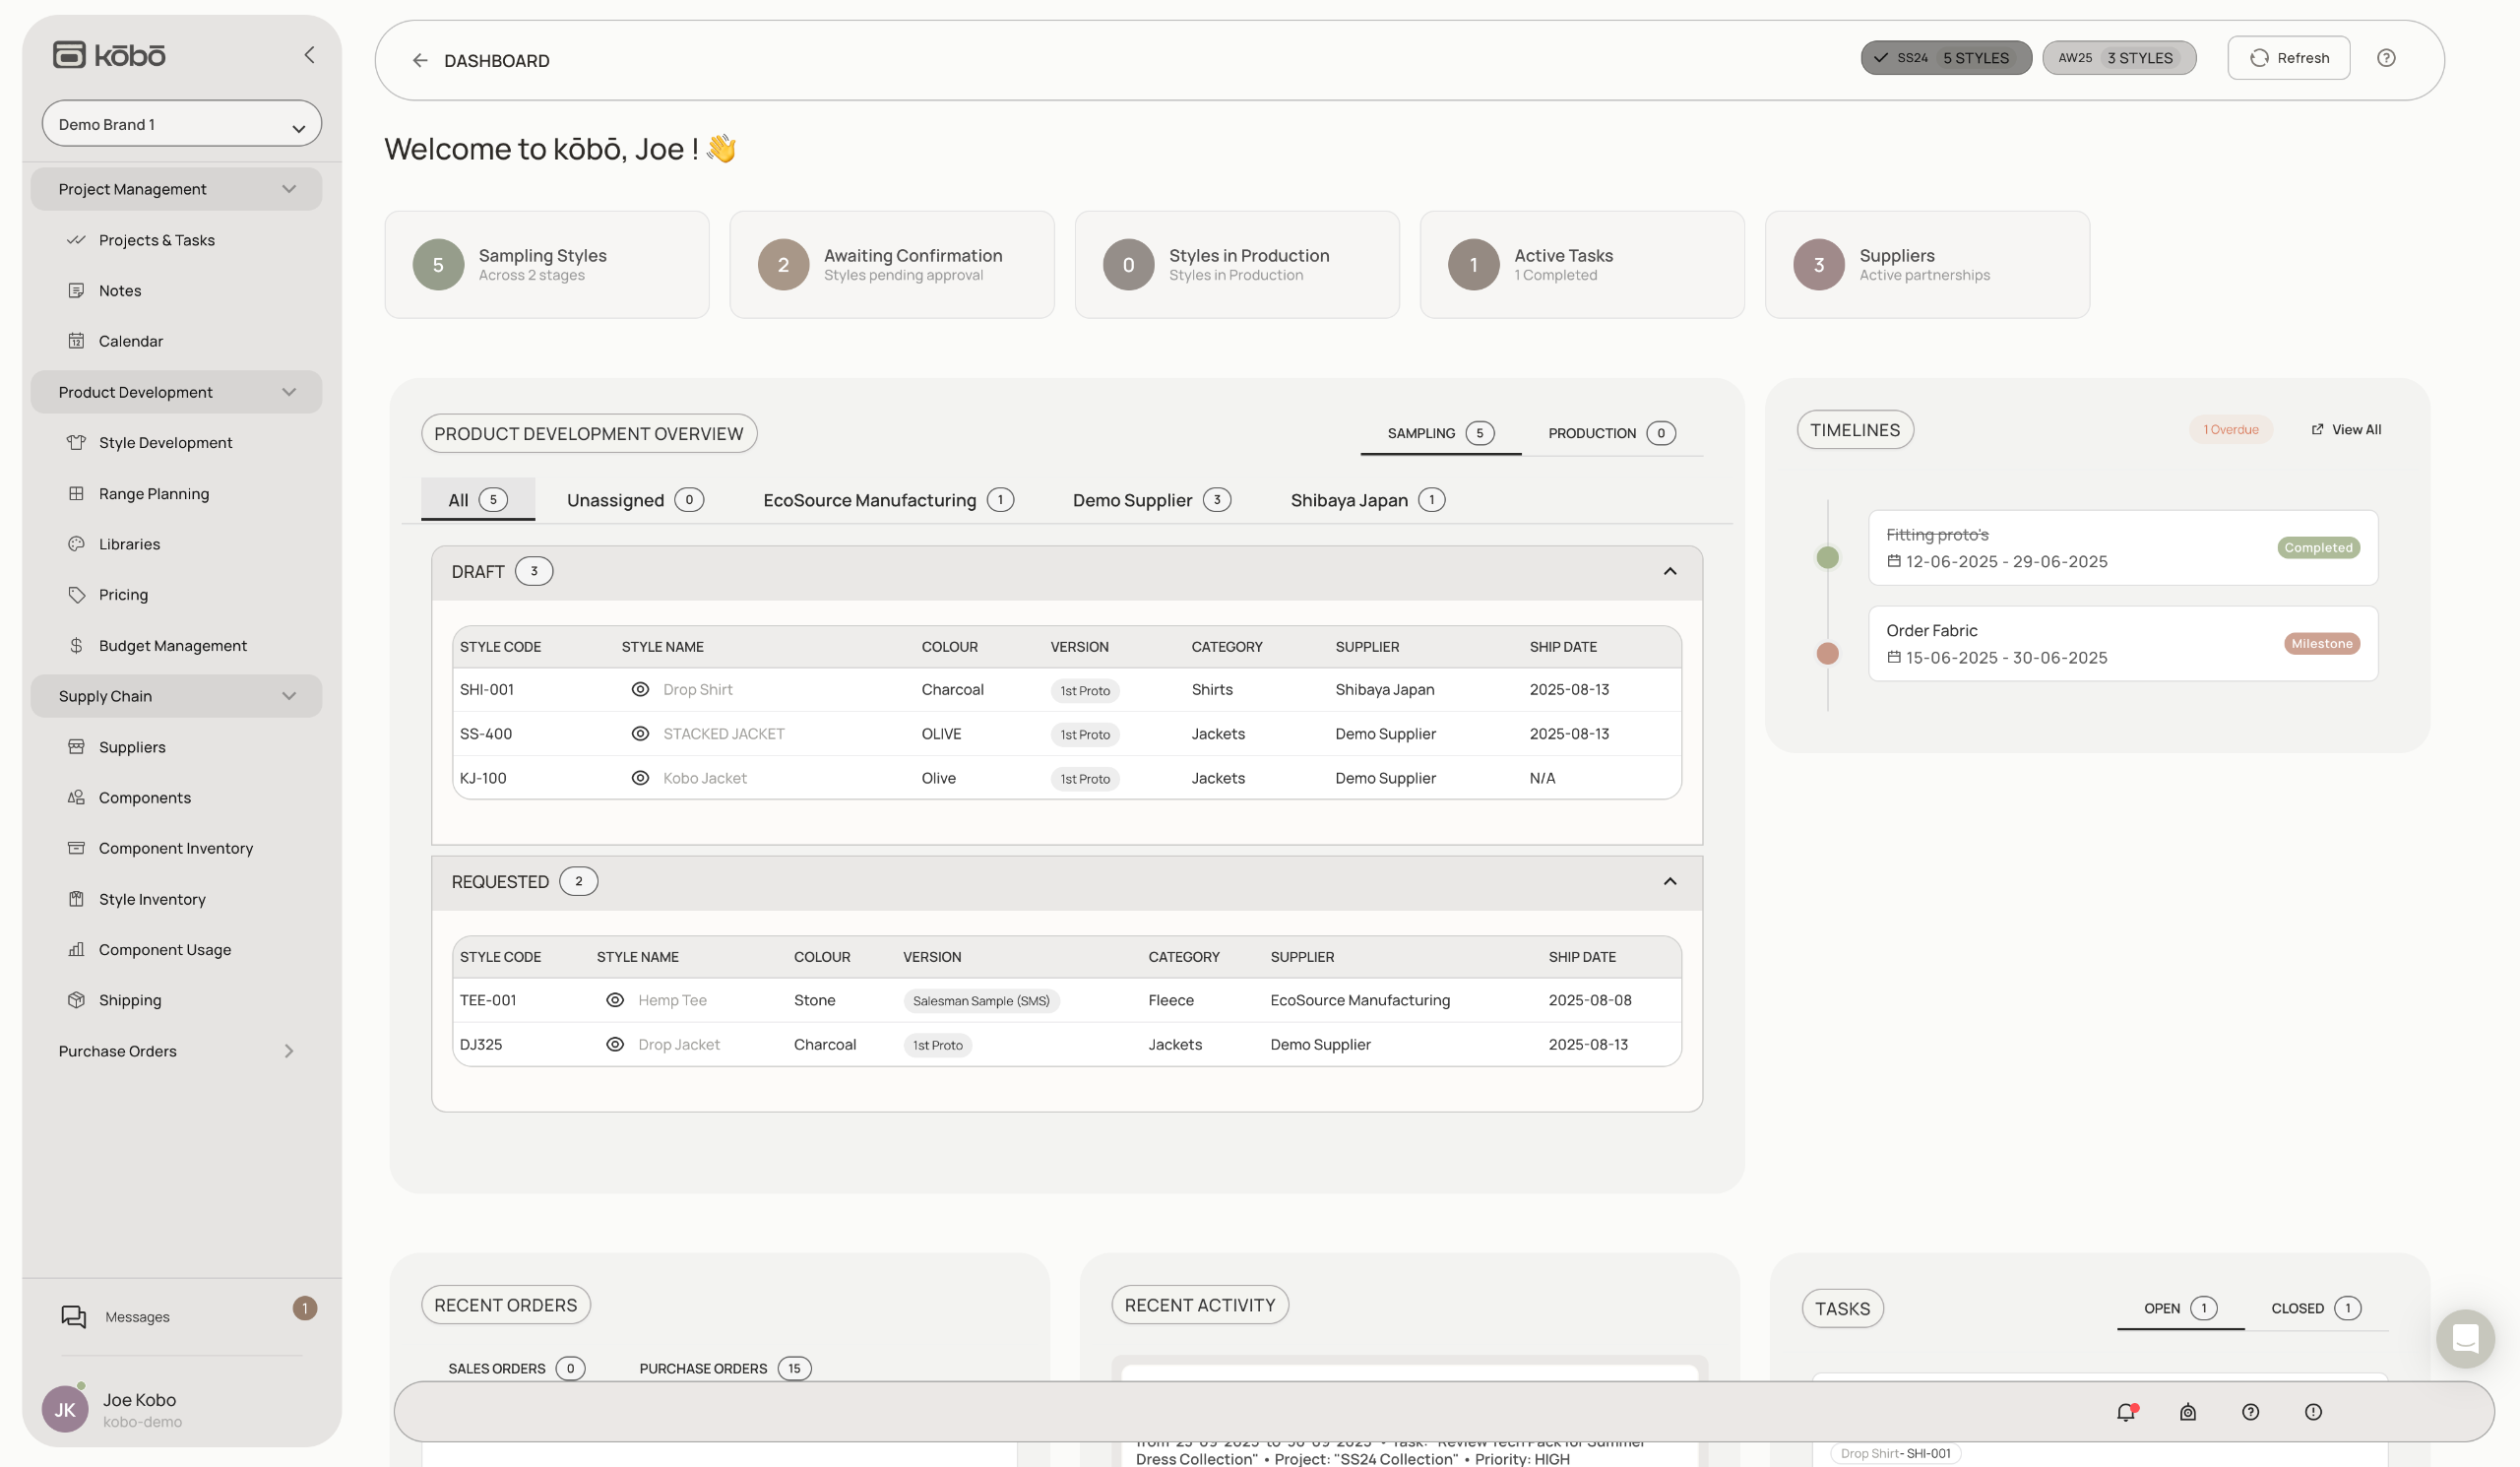Click the Order Fabric timeline marker dot

click(x=1827, y=653)
